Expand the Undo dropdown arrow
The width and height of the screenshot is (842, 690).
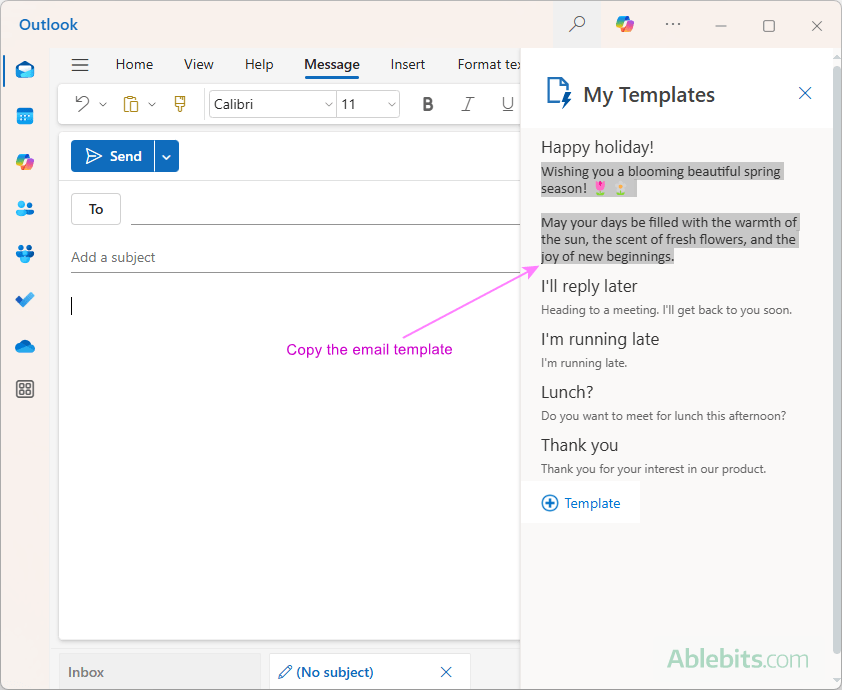tap(103, 104)
